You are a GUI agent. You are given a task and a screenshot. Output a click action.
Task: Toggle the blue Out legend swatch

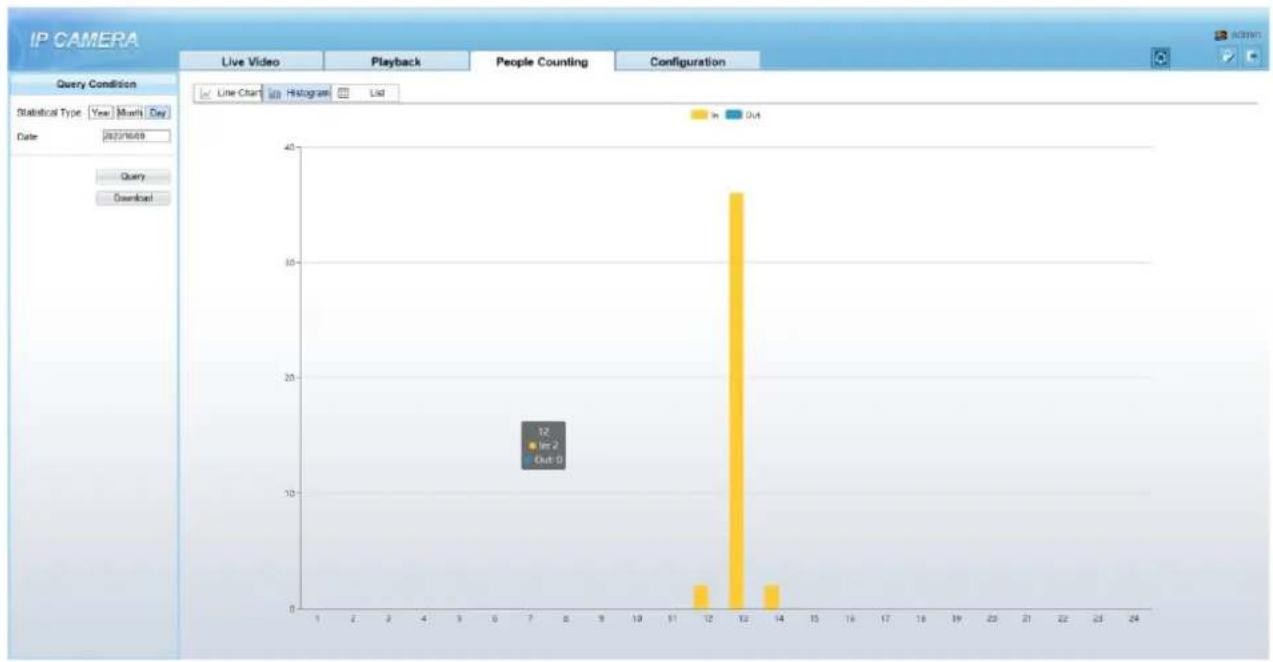pos(732,116)
